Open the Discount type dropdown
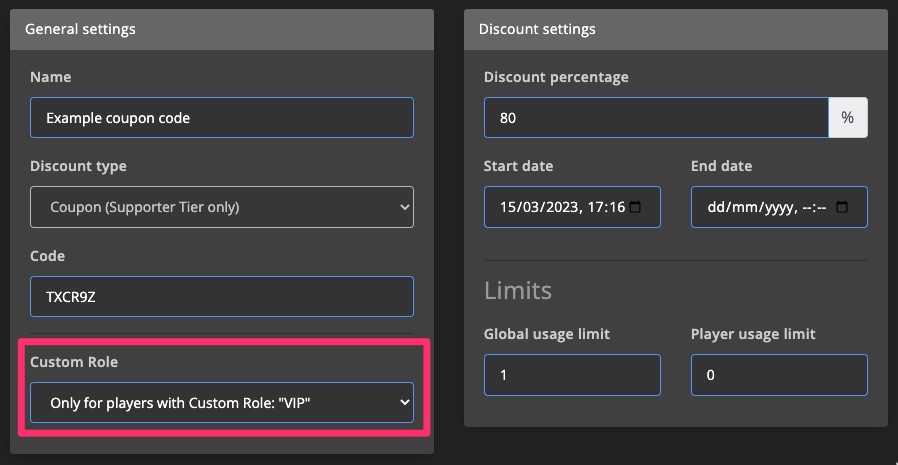 (222, 207)
